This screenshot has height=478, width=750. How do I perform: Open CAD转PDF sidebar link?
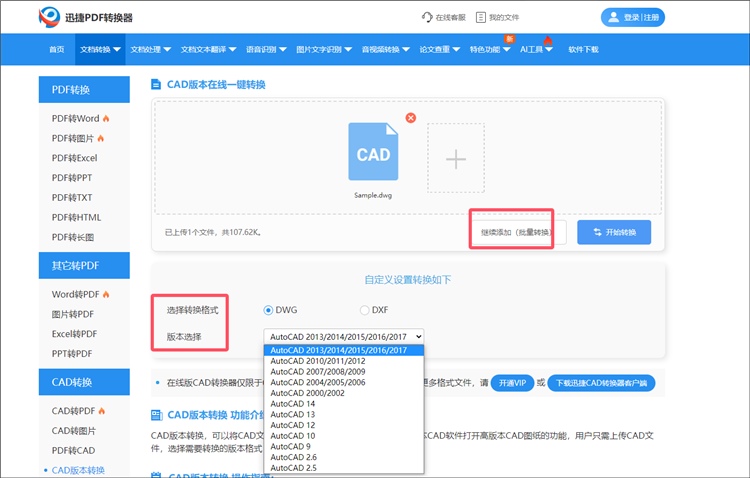[75, 411]
